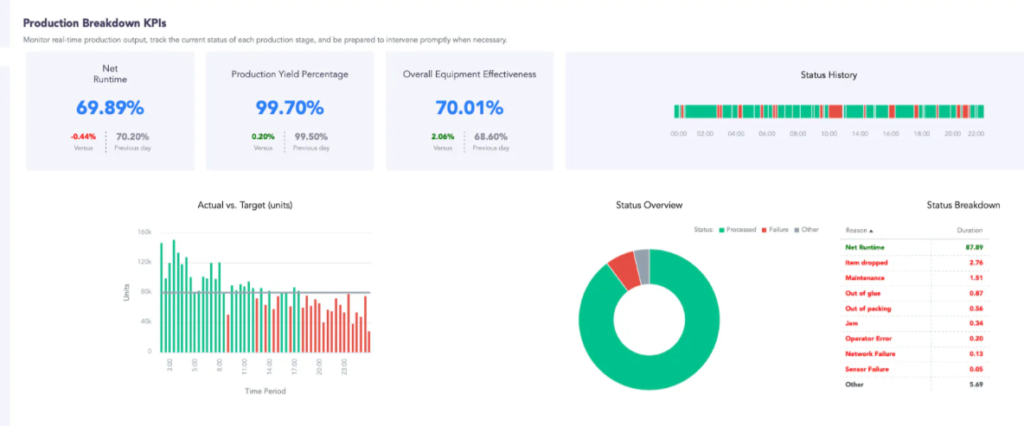Click the last red bar in Actual vs. Target chart

pyautogui.click(x=369, y=342)
